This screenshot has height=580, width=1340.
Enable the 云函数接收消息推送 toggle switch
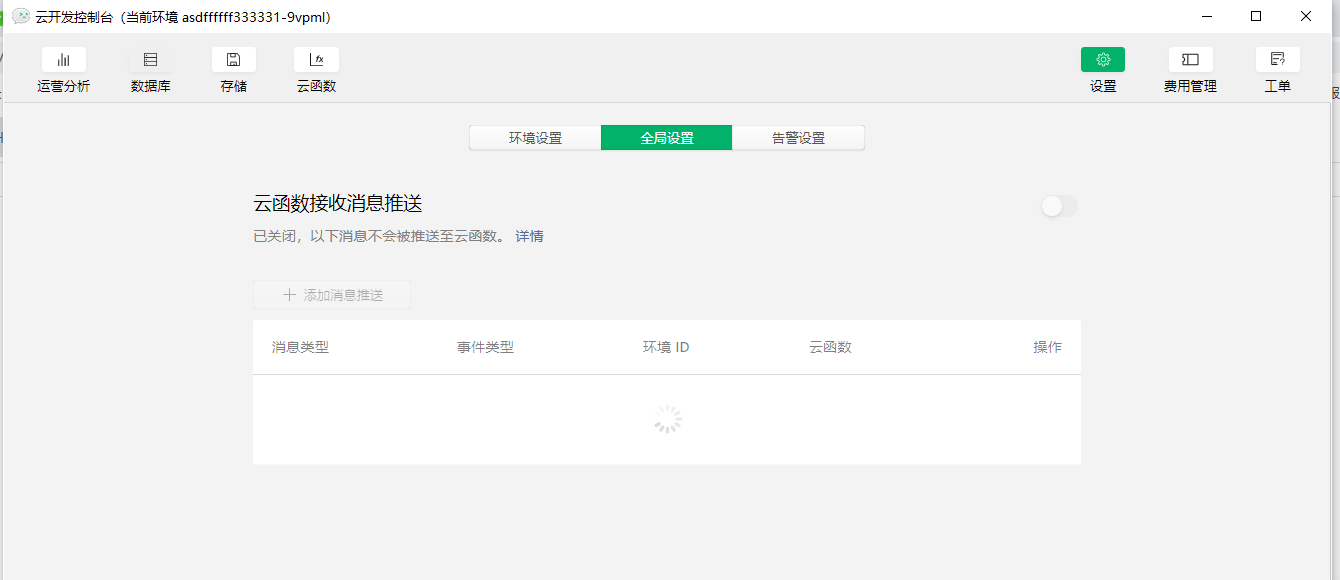click(1059, 206)
